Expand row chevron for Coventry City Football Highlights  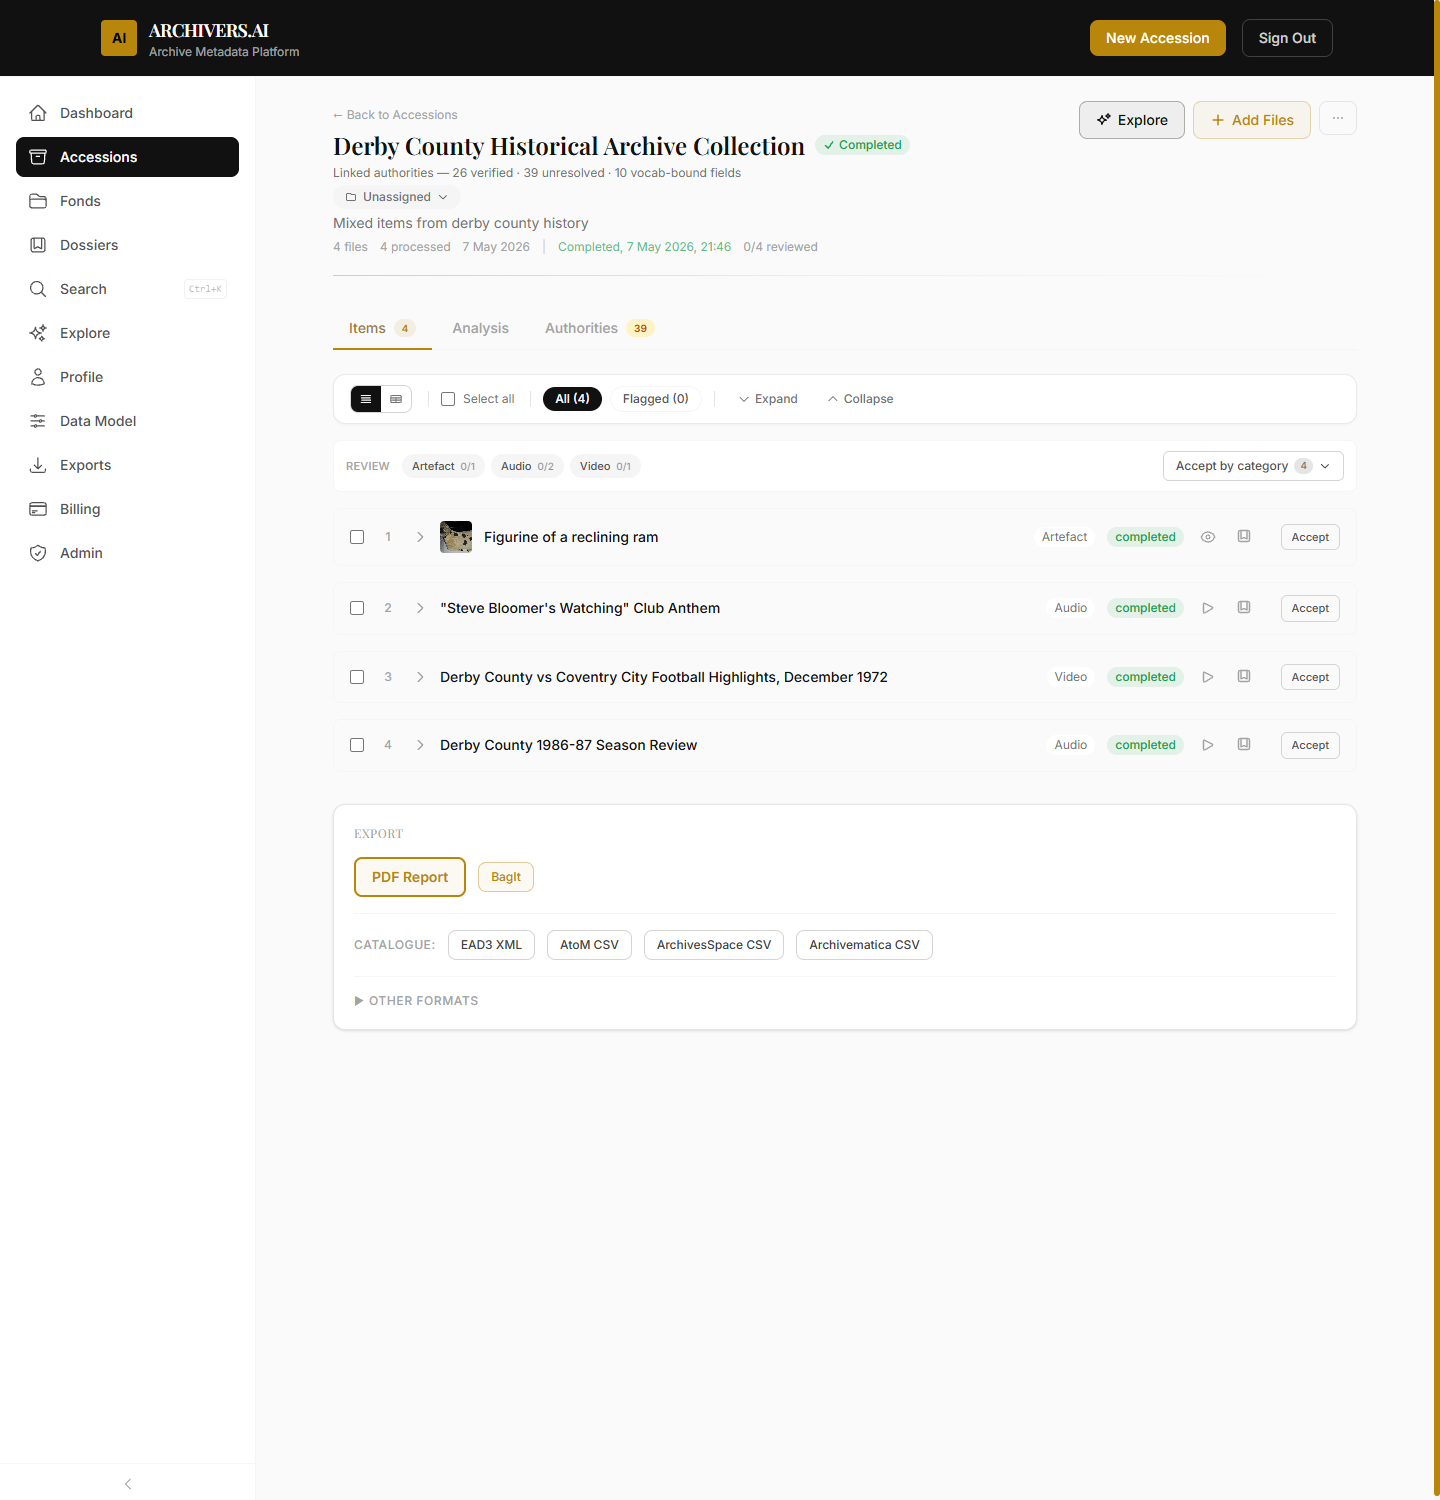click(420, 677)
